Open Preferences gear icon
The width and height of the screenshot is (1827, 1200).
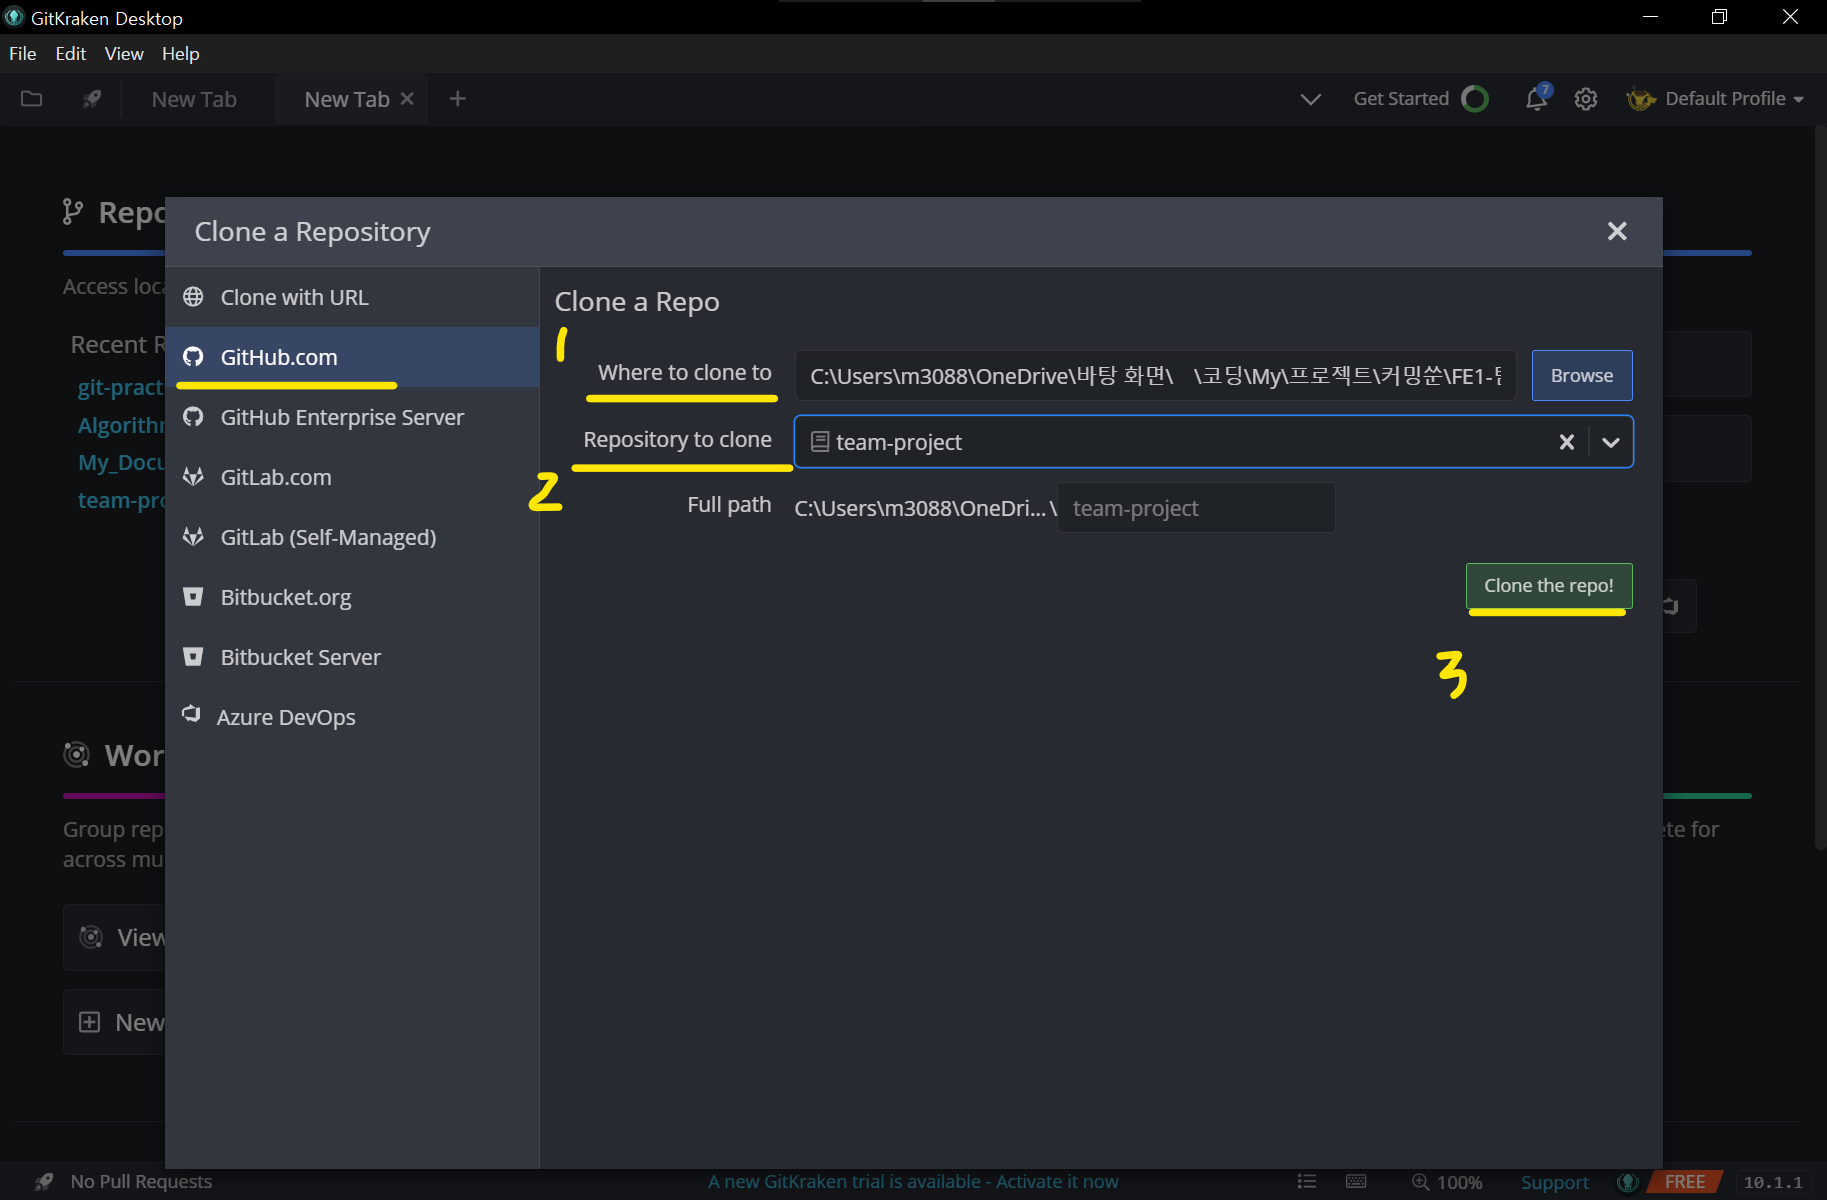pos(1586,99)
